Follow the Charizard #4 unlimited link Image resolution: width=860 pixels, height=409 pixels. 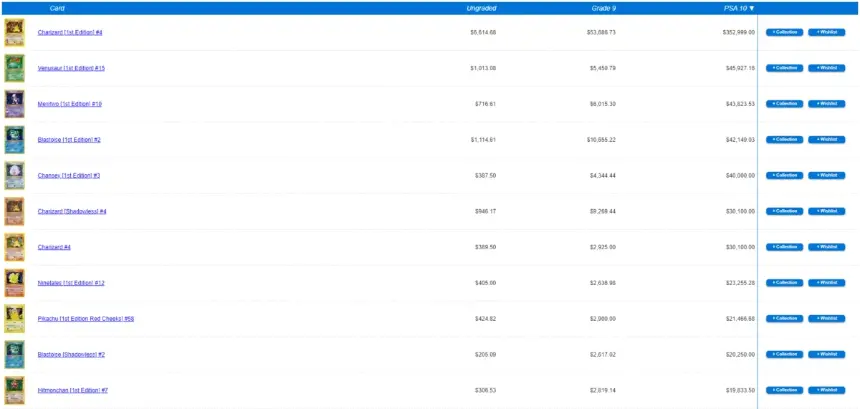[54, 247]
